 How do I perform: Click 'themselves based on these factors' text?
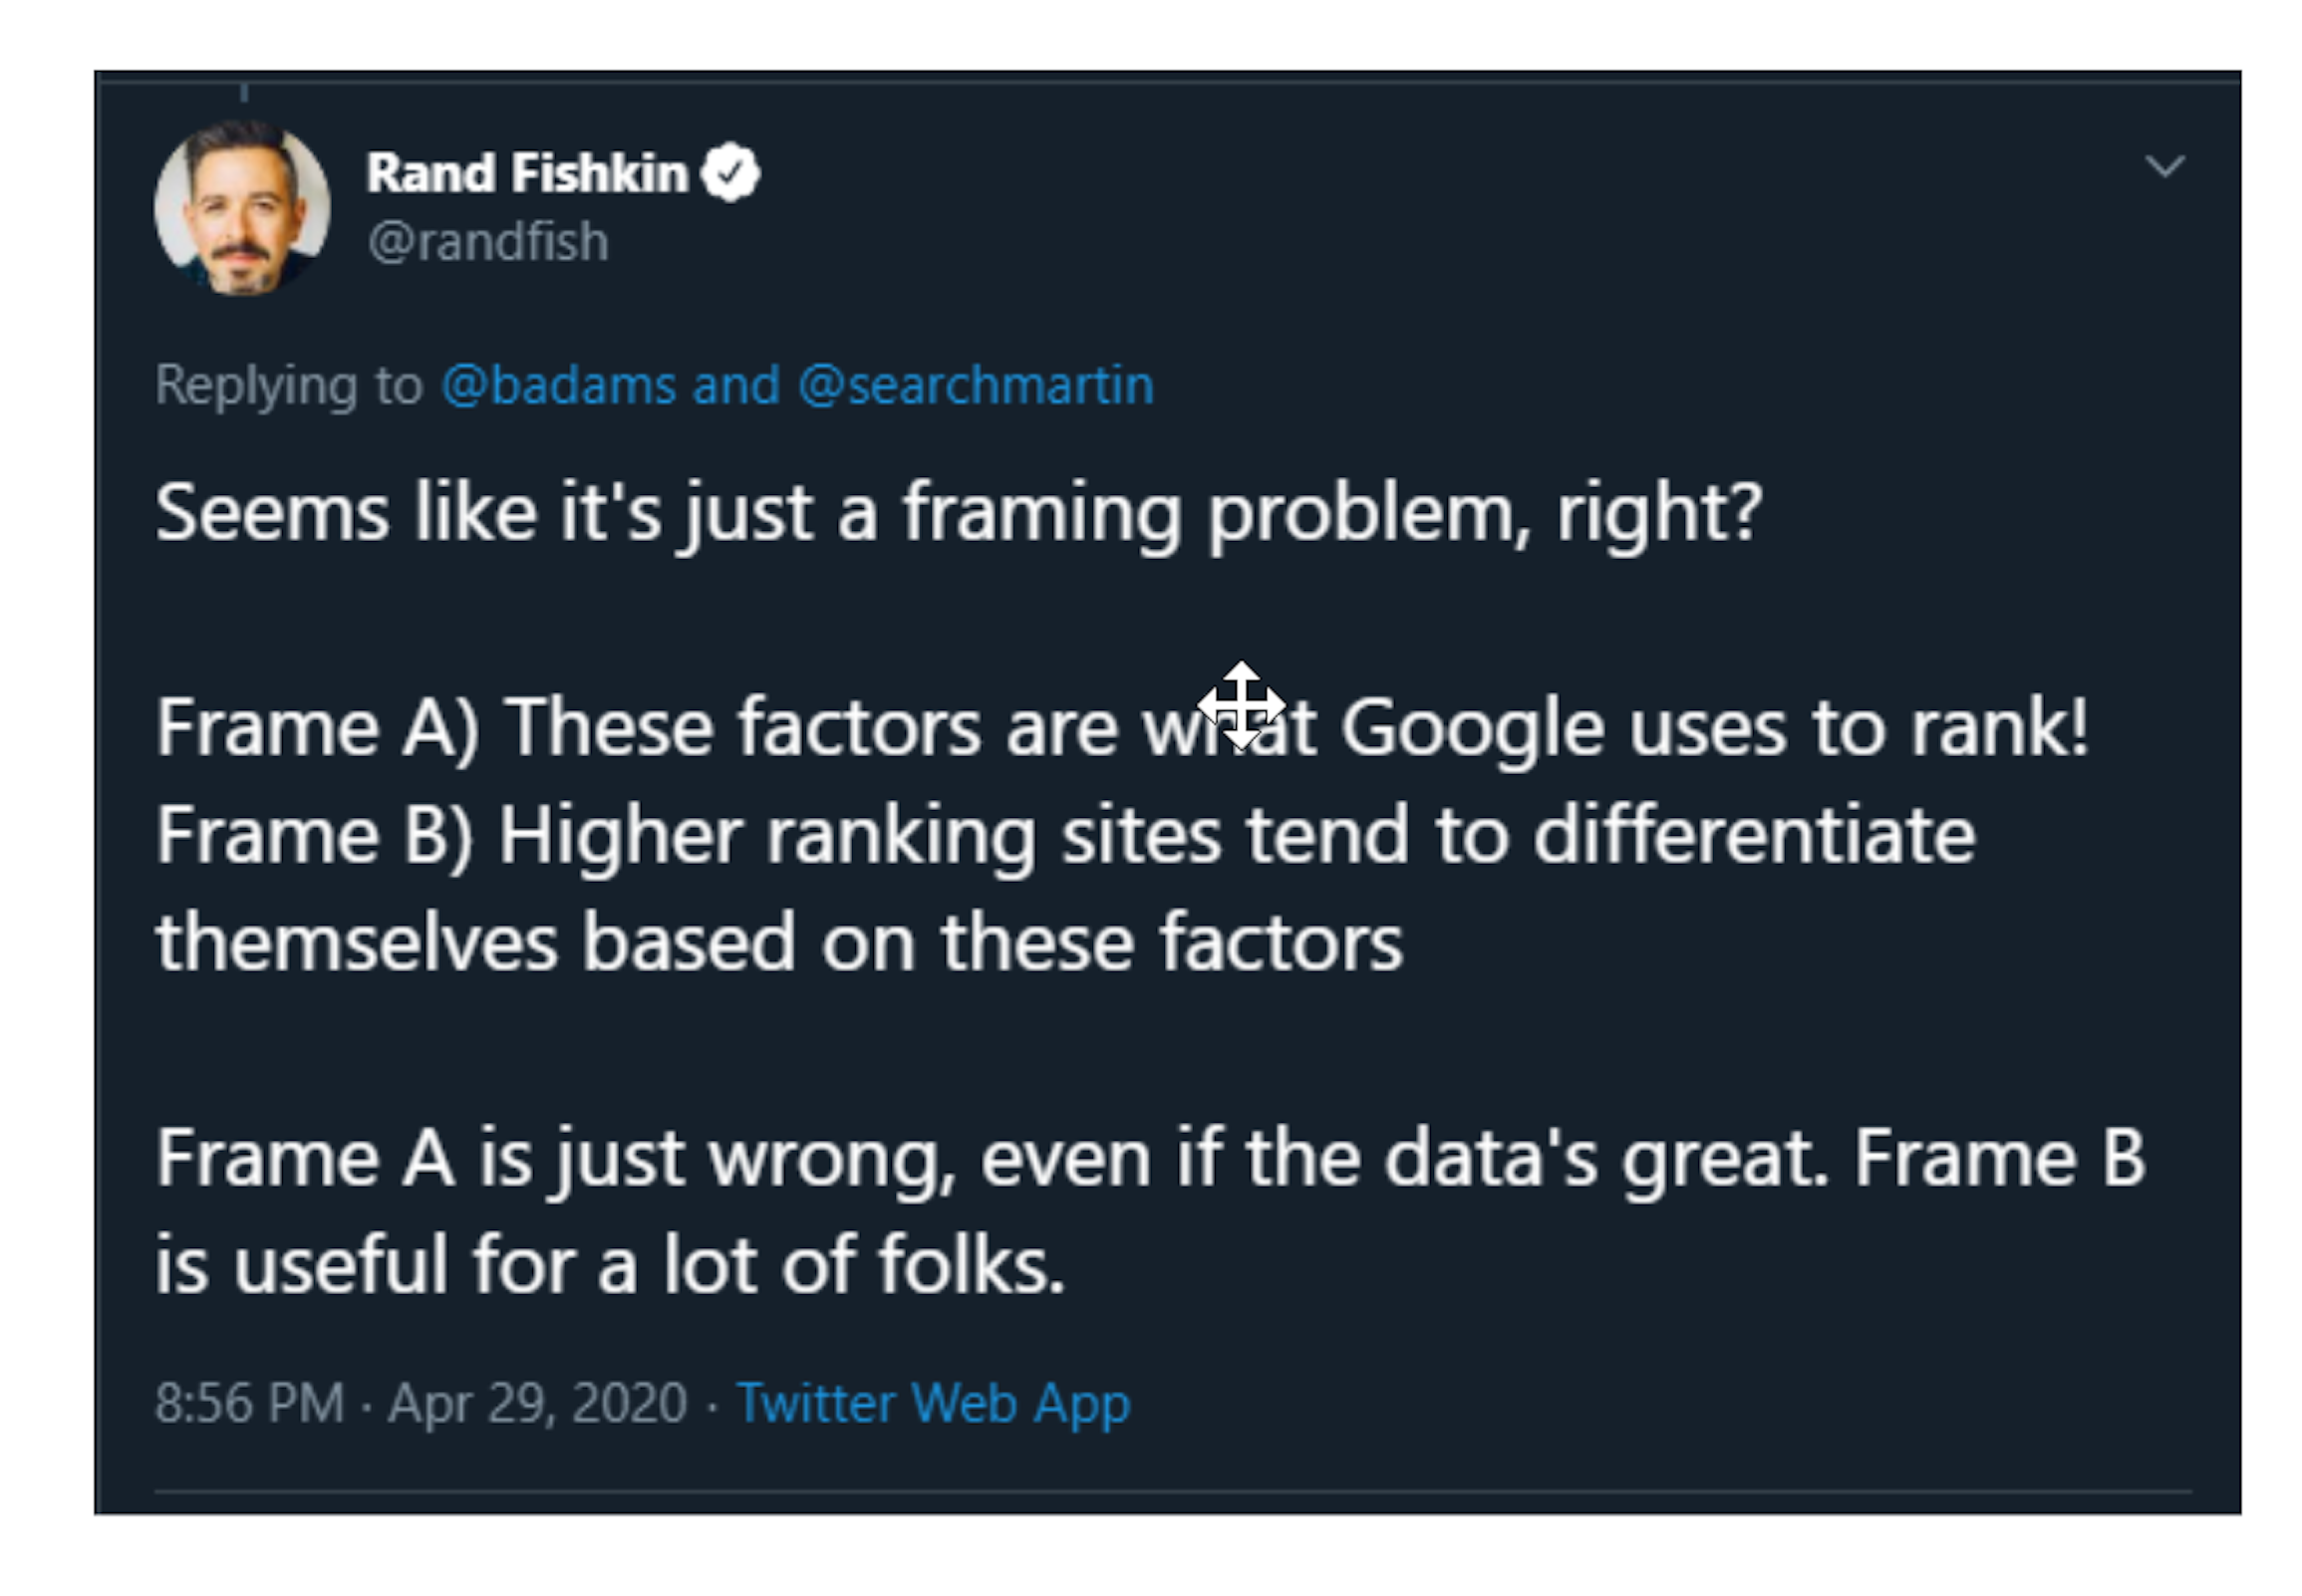tap(779, 943)
